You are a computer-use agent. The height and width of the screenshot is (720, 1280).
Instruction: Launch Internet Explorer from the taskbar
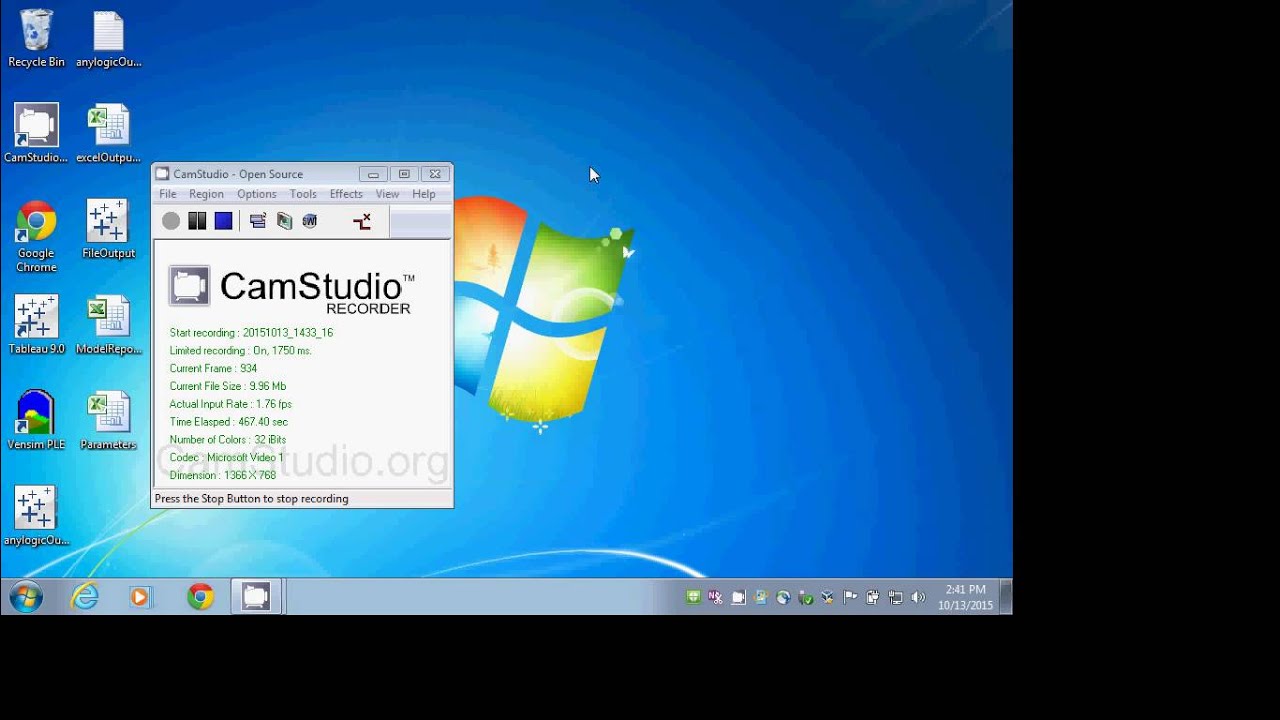click(85, 597)
